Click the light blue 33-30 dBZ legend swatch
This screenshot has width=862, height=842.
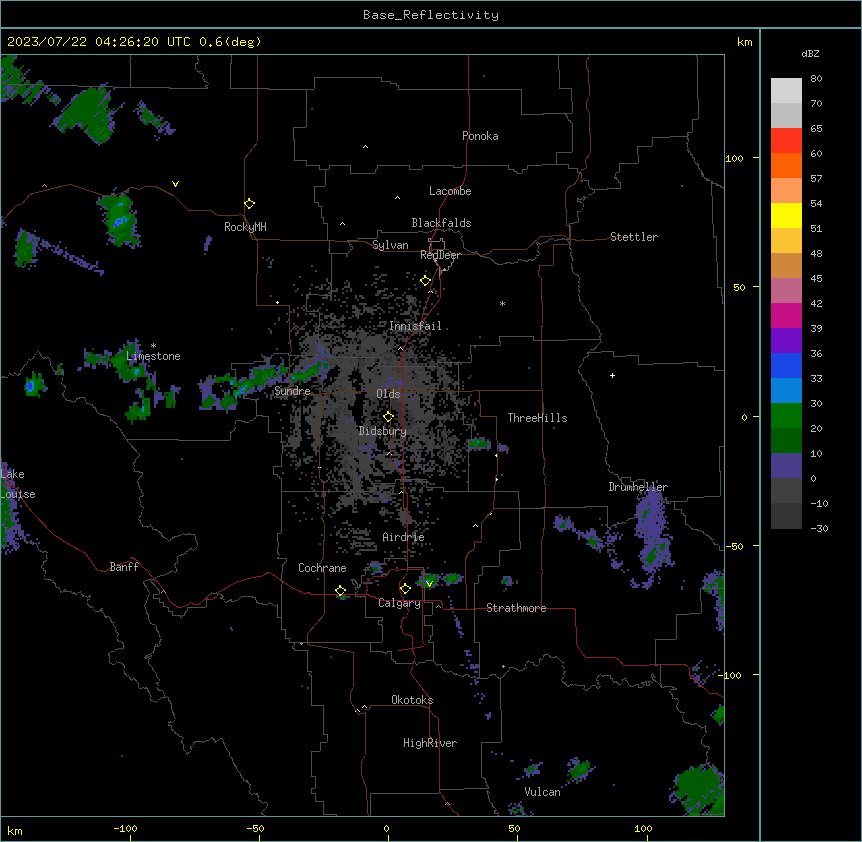pyautogui.click(x=786, y=391)
